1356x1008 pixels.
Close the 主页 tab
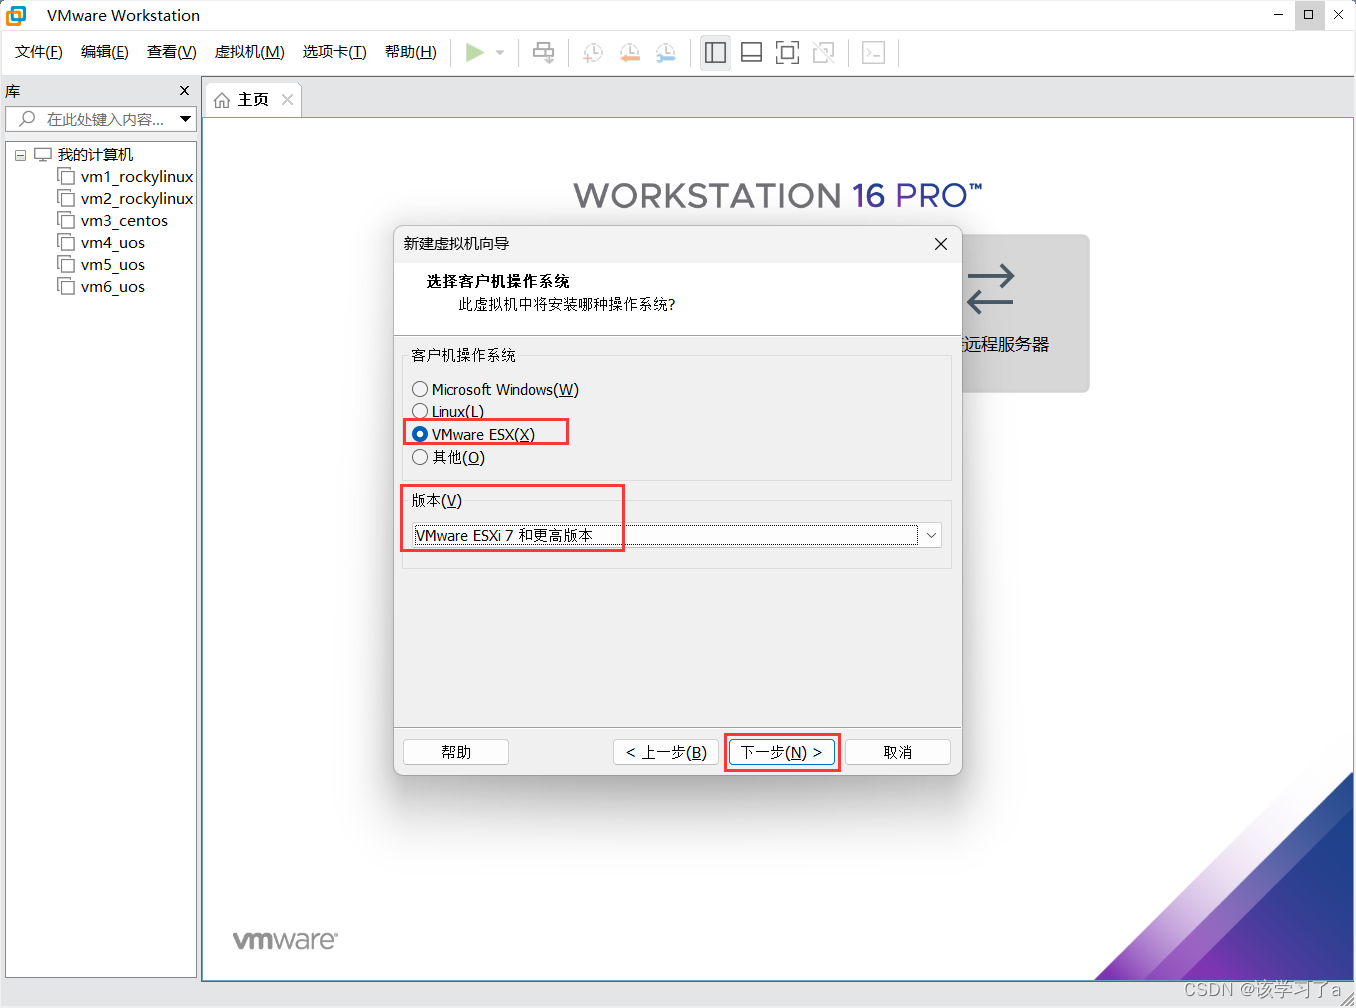tap(288, 99)
